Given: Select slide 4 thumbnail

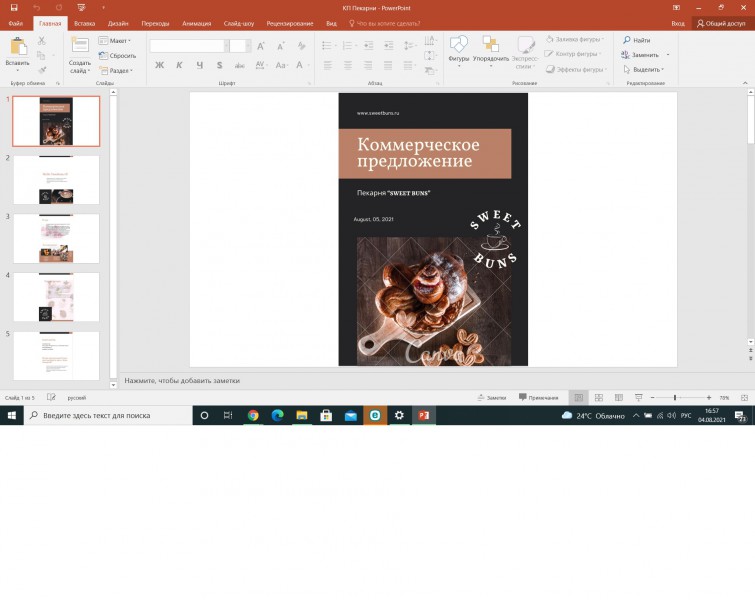Looking at the screenshot, I should 56,297.
